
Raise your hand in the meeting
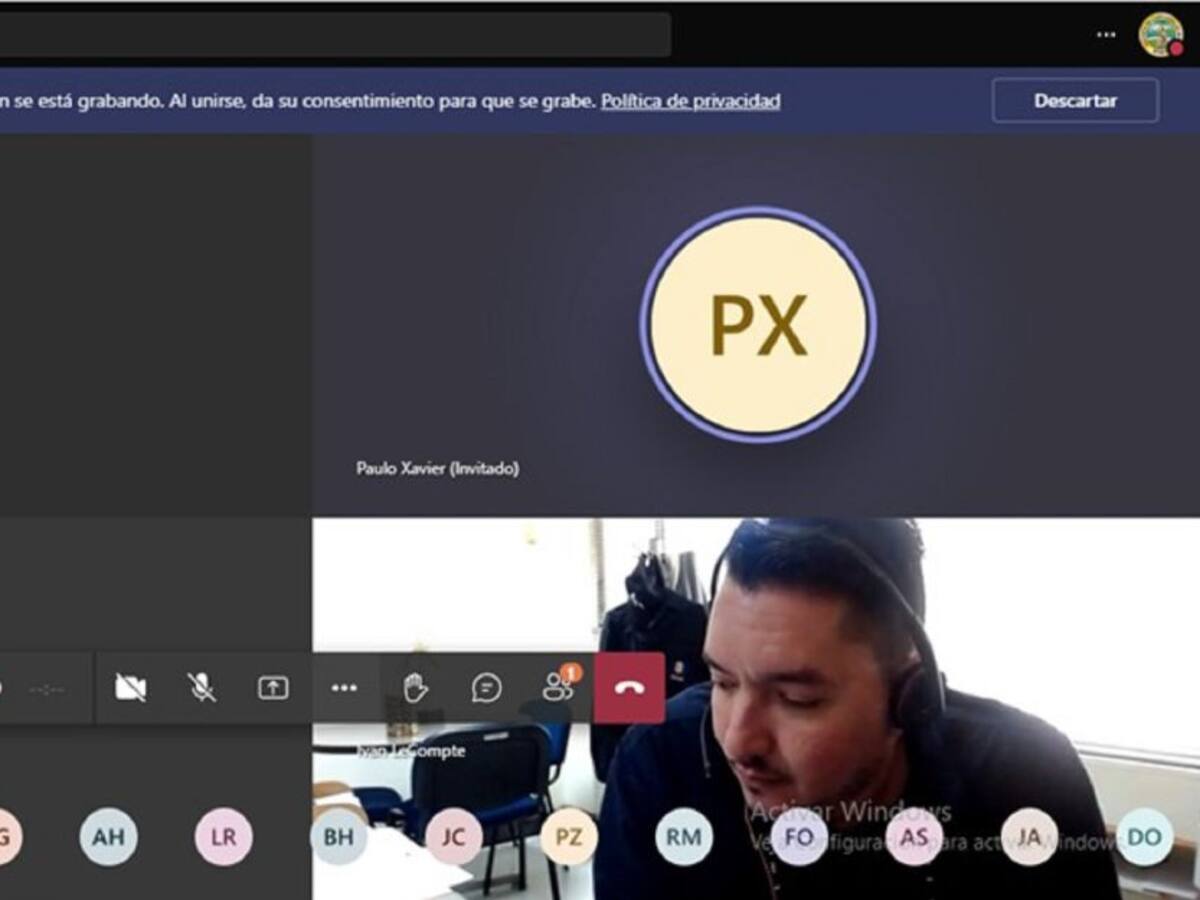(415, 688)
